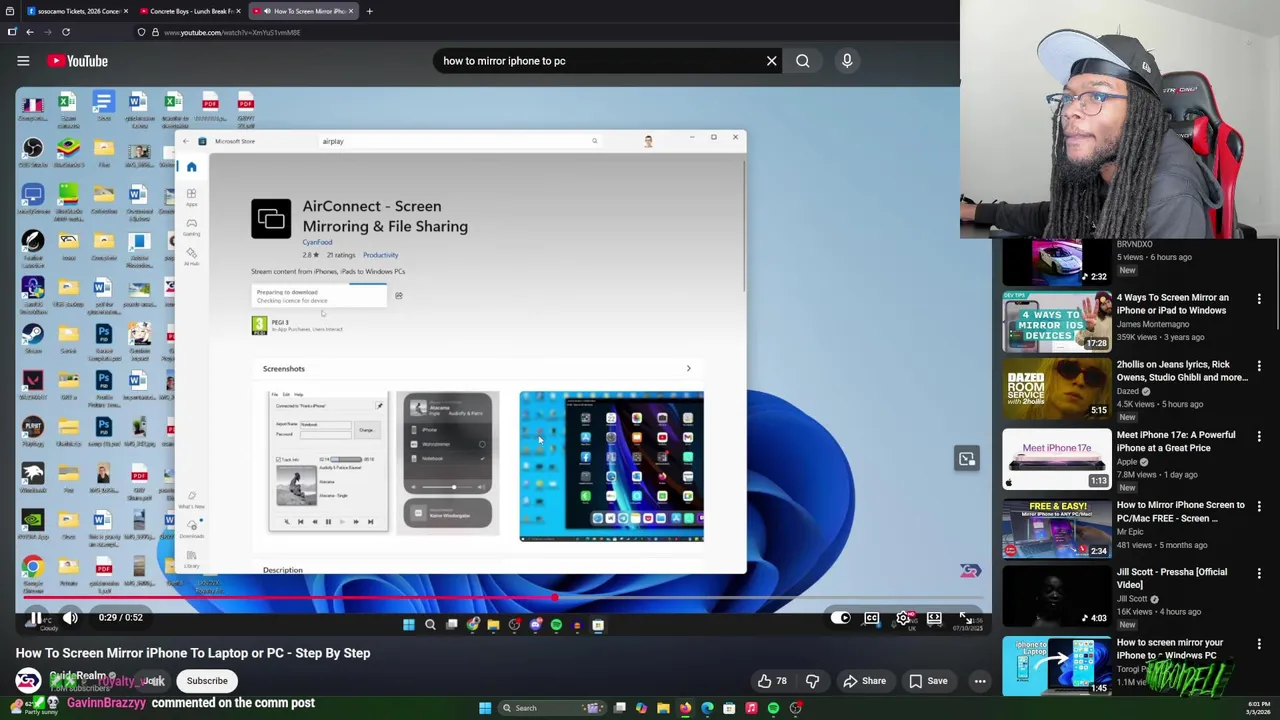Screen dimensions: 1280x720
Task: Enter fullscreen on the video player
Action: tap(965, 618)
